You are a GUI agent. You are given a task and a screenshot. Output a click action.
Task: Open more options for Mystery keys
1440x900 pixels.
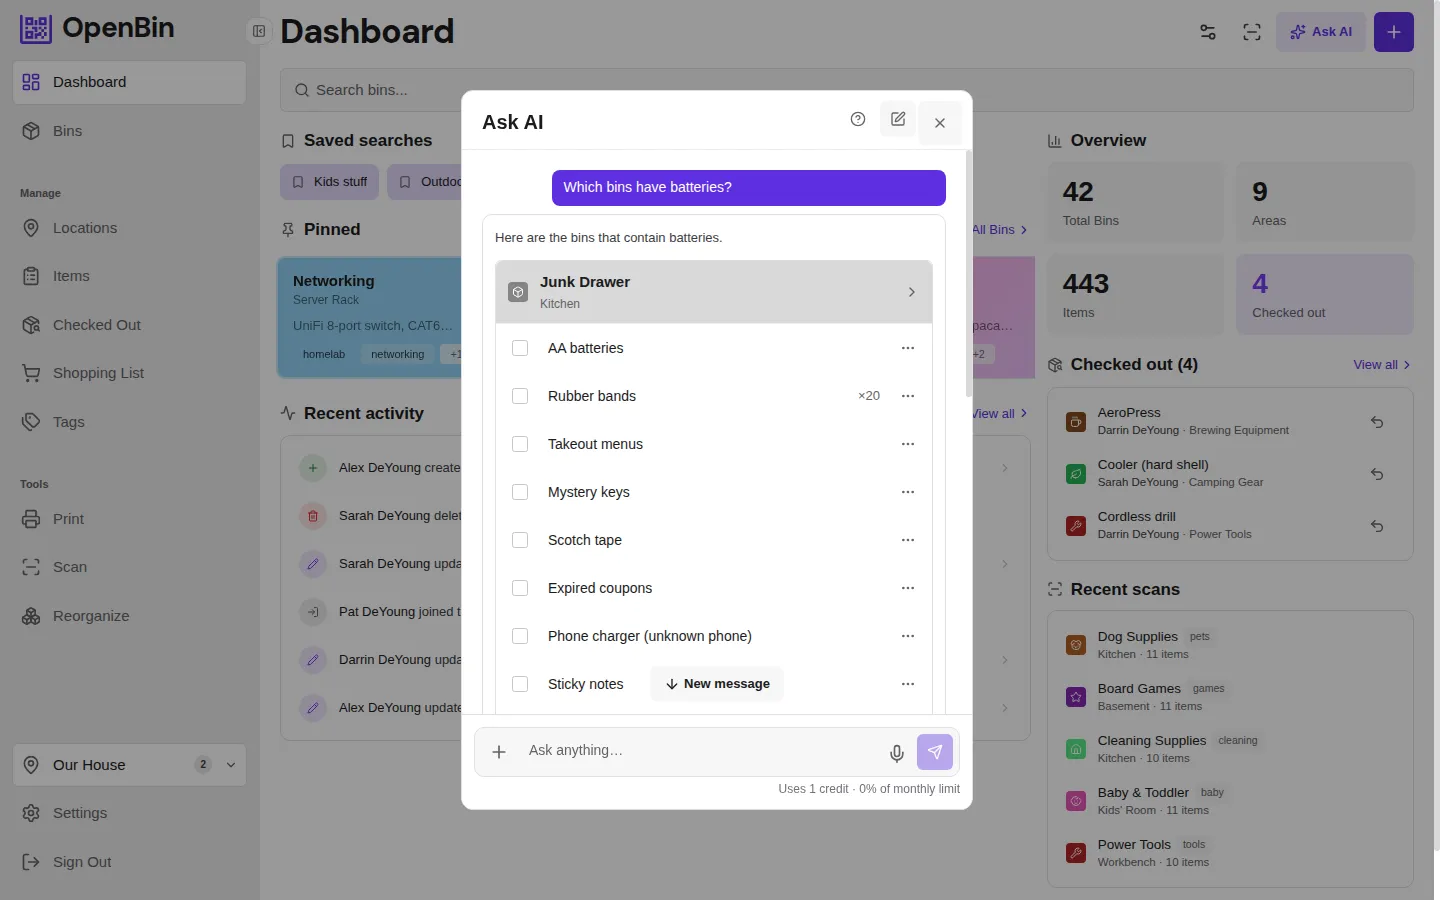908,492
